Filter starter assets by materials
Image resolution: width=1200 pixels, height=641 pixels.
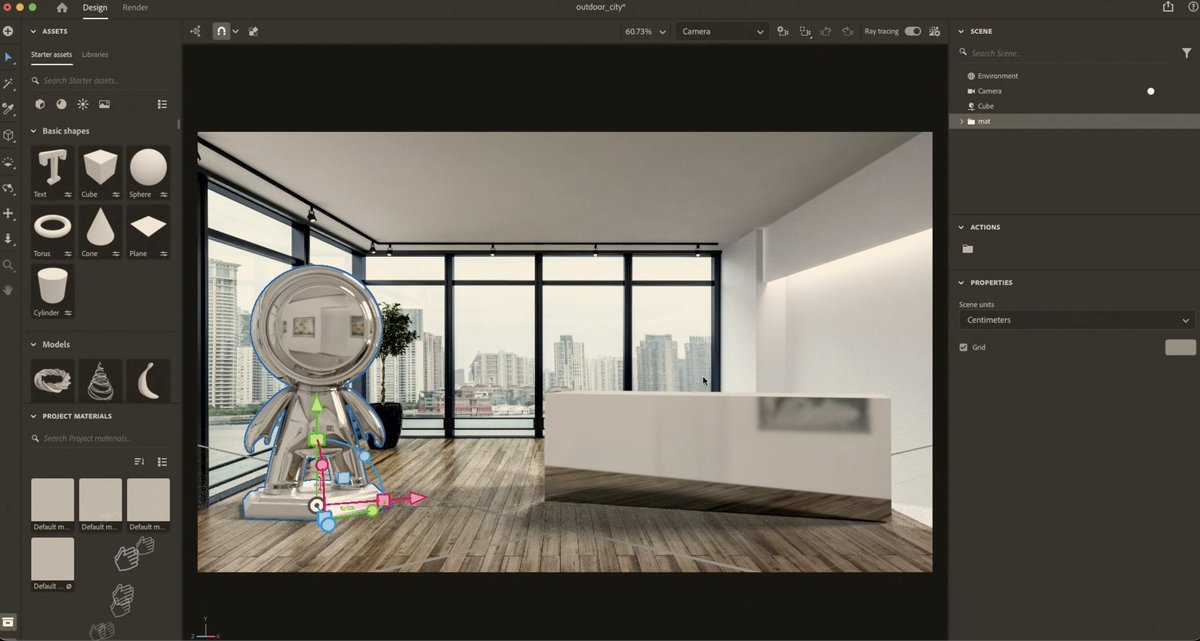(x=61, y=104)
